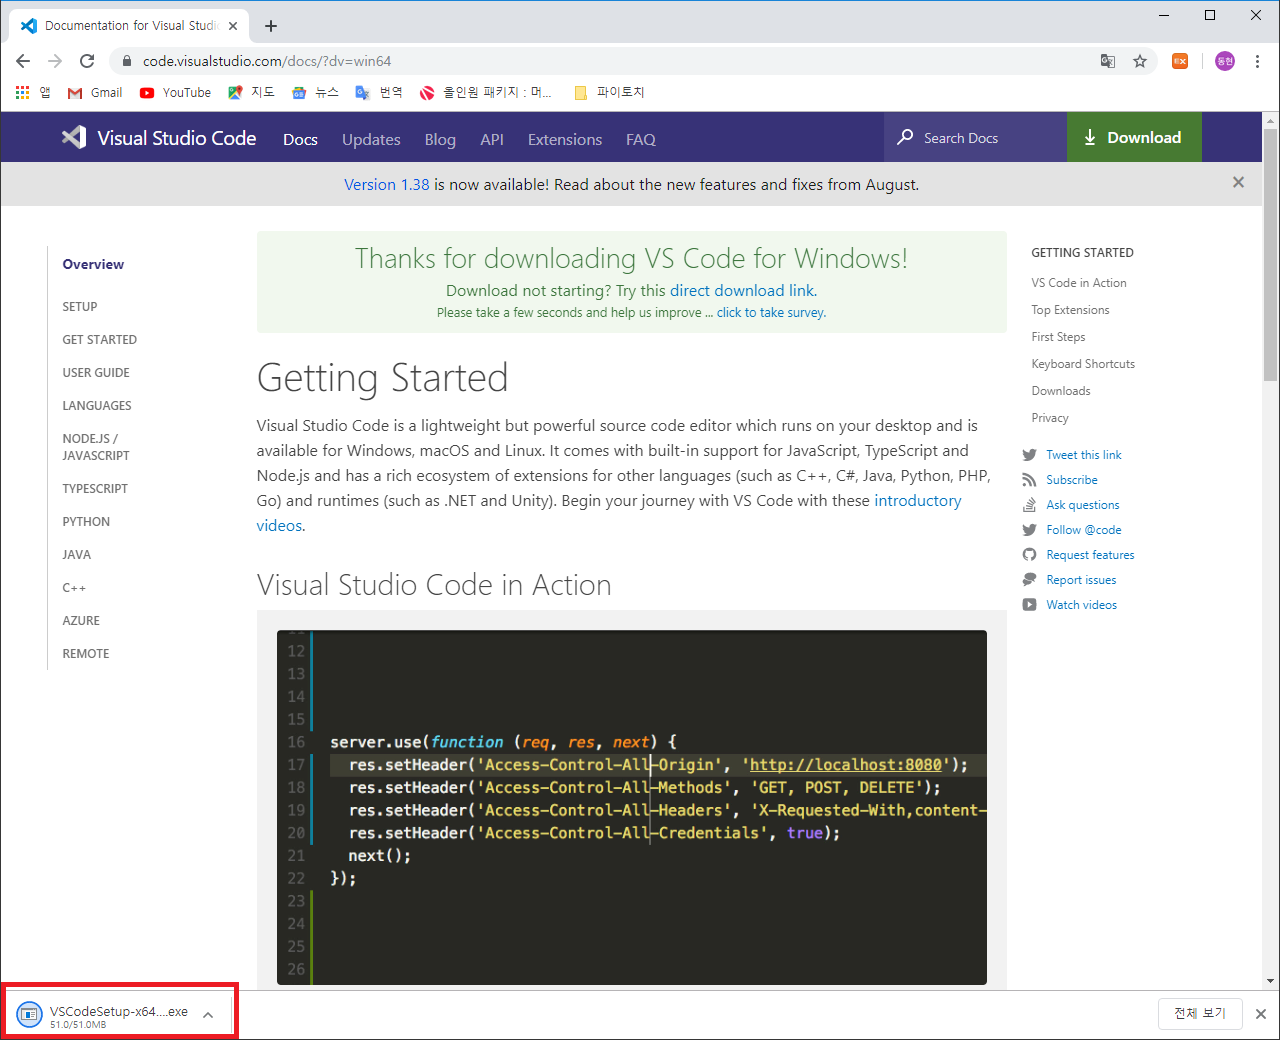
Task: Open the API nav item
Action: [x=492, y=139]
